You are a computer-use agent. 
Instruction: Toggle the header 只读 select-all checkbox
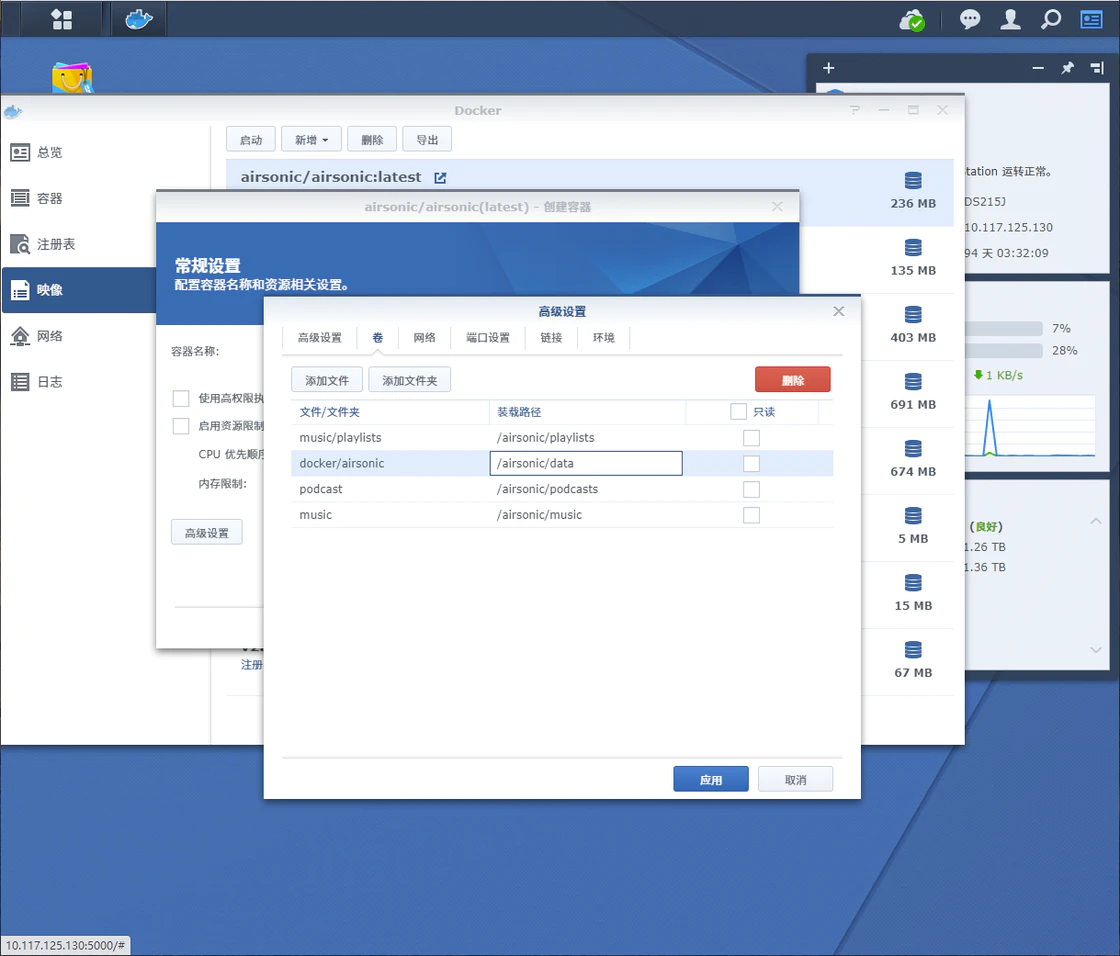point(738,411)
